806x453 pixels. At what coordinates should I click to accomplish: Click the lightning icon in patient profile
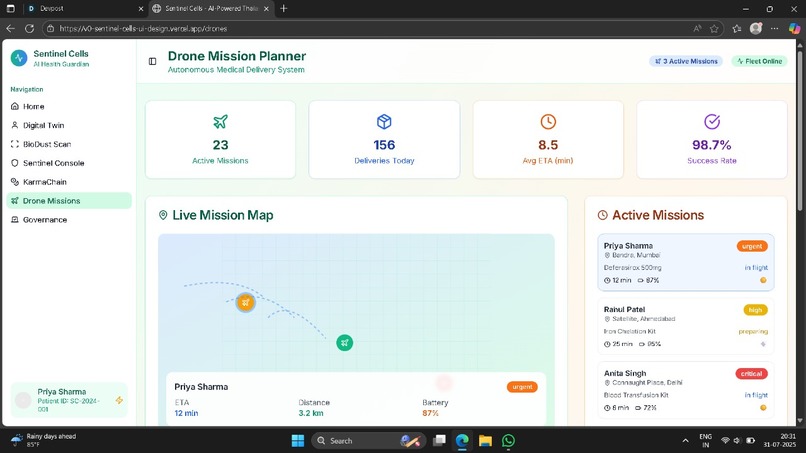[x=119, y=400]
